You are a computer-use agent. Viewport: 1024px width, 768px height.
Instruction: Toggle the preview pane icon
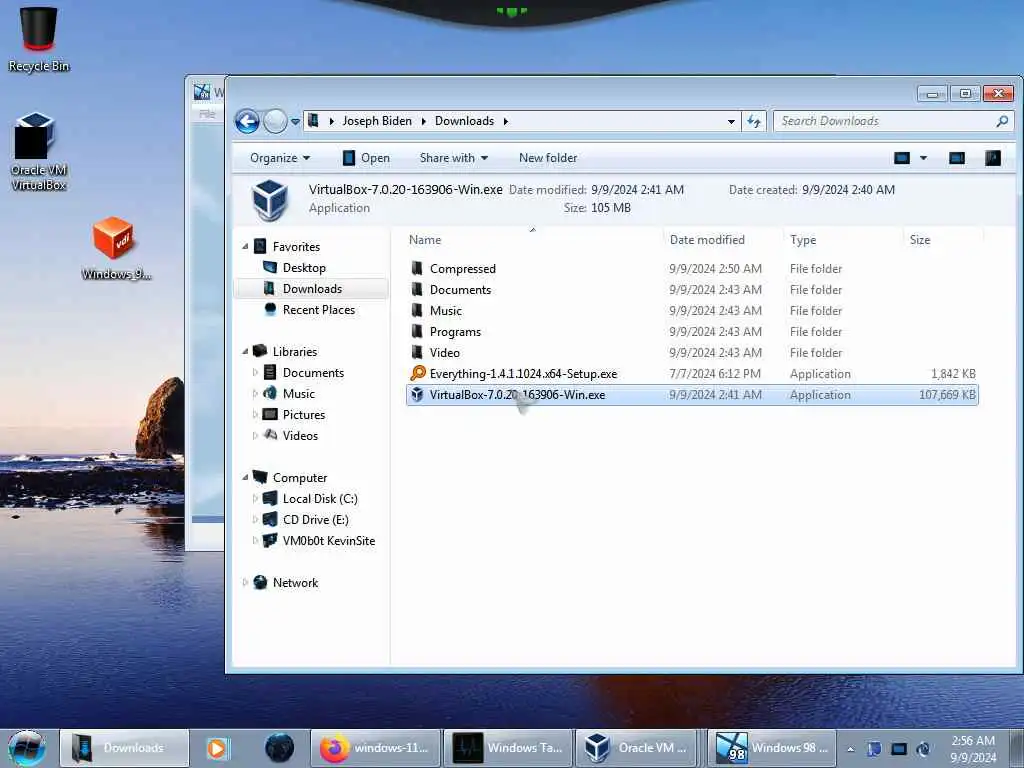(957, 158)
